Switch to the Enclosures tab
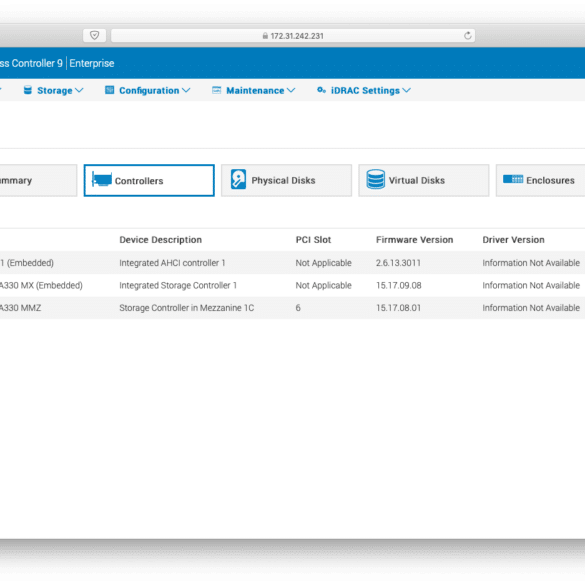The width and height of the screenshot is (585, 585). (540, 180)
